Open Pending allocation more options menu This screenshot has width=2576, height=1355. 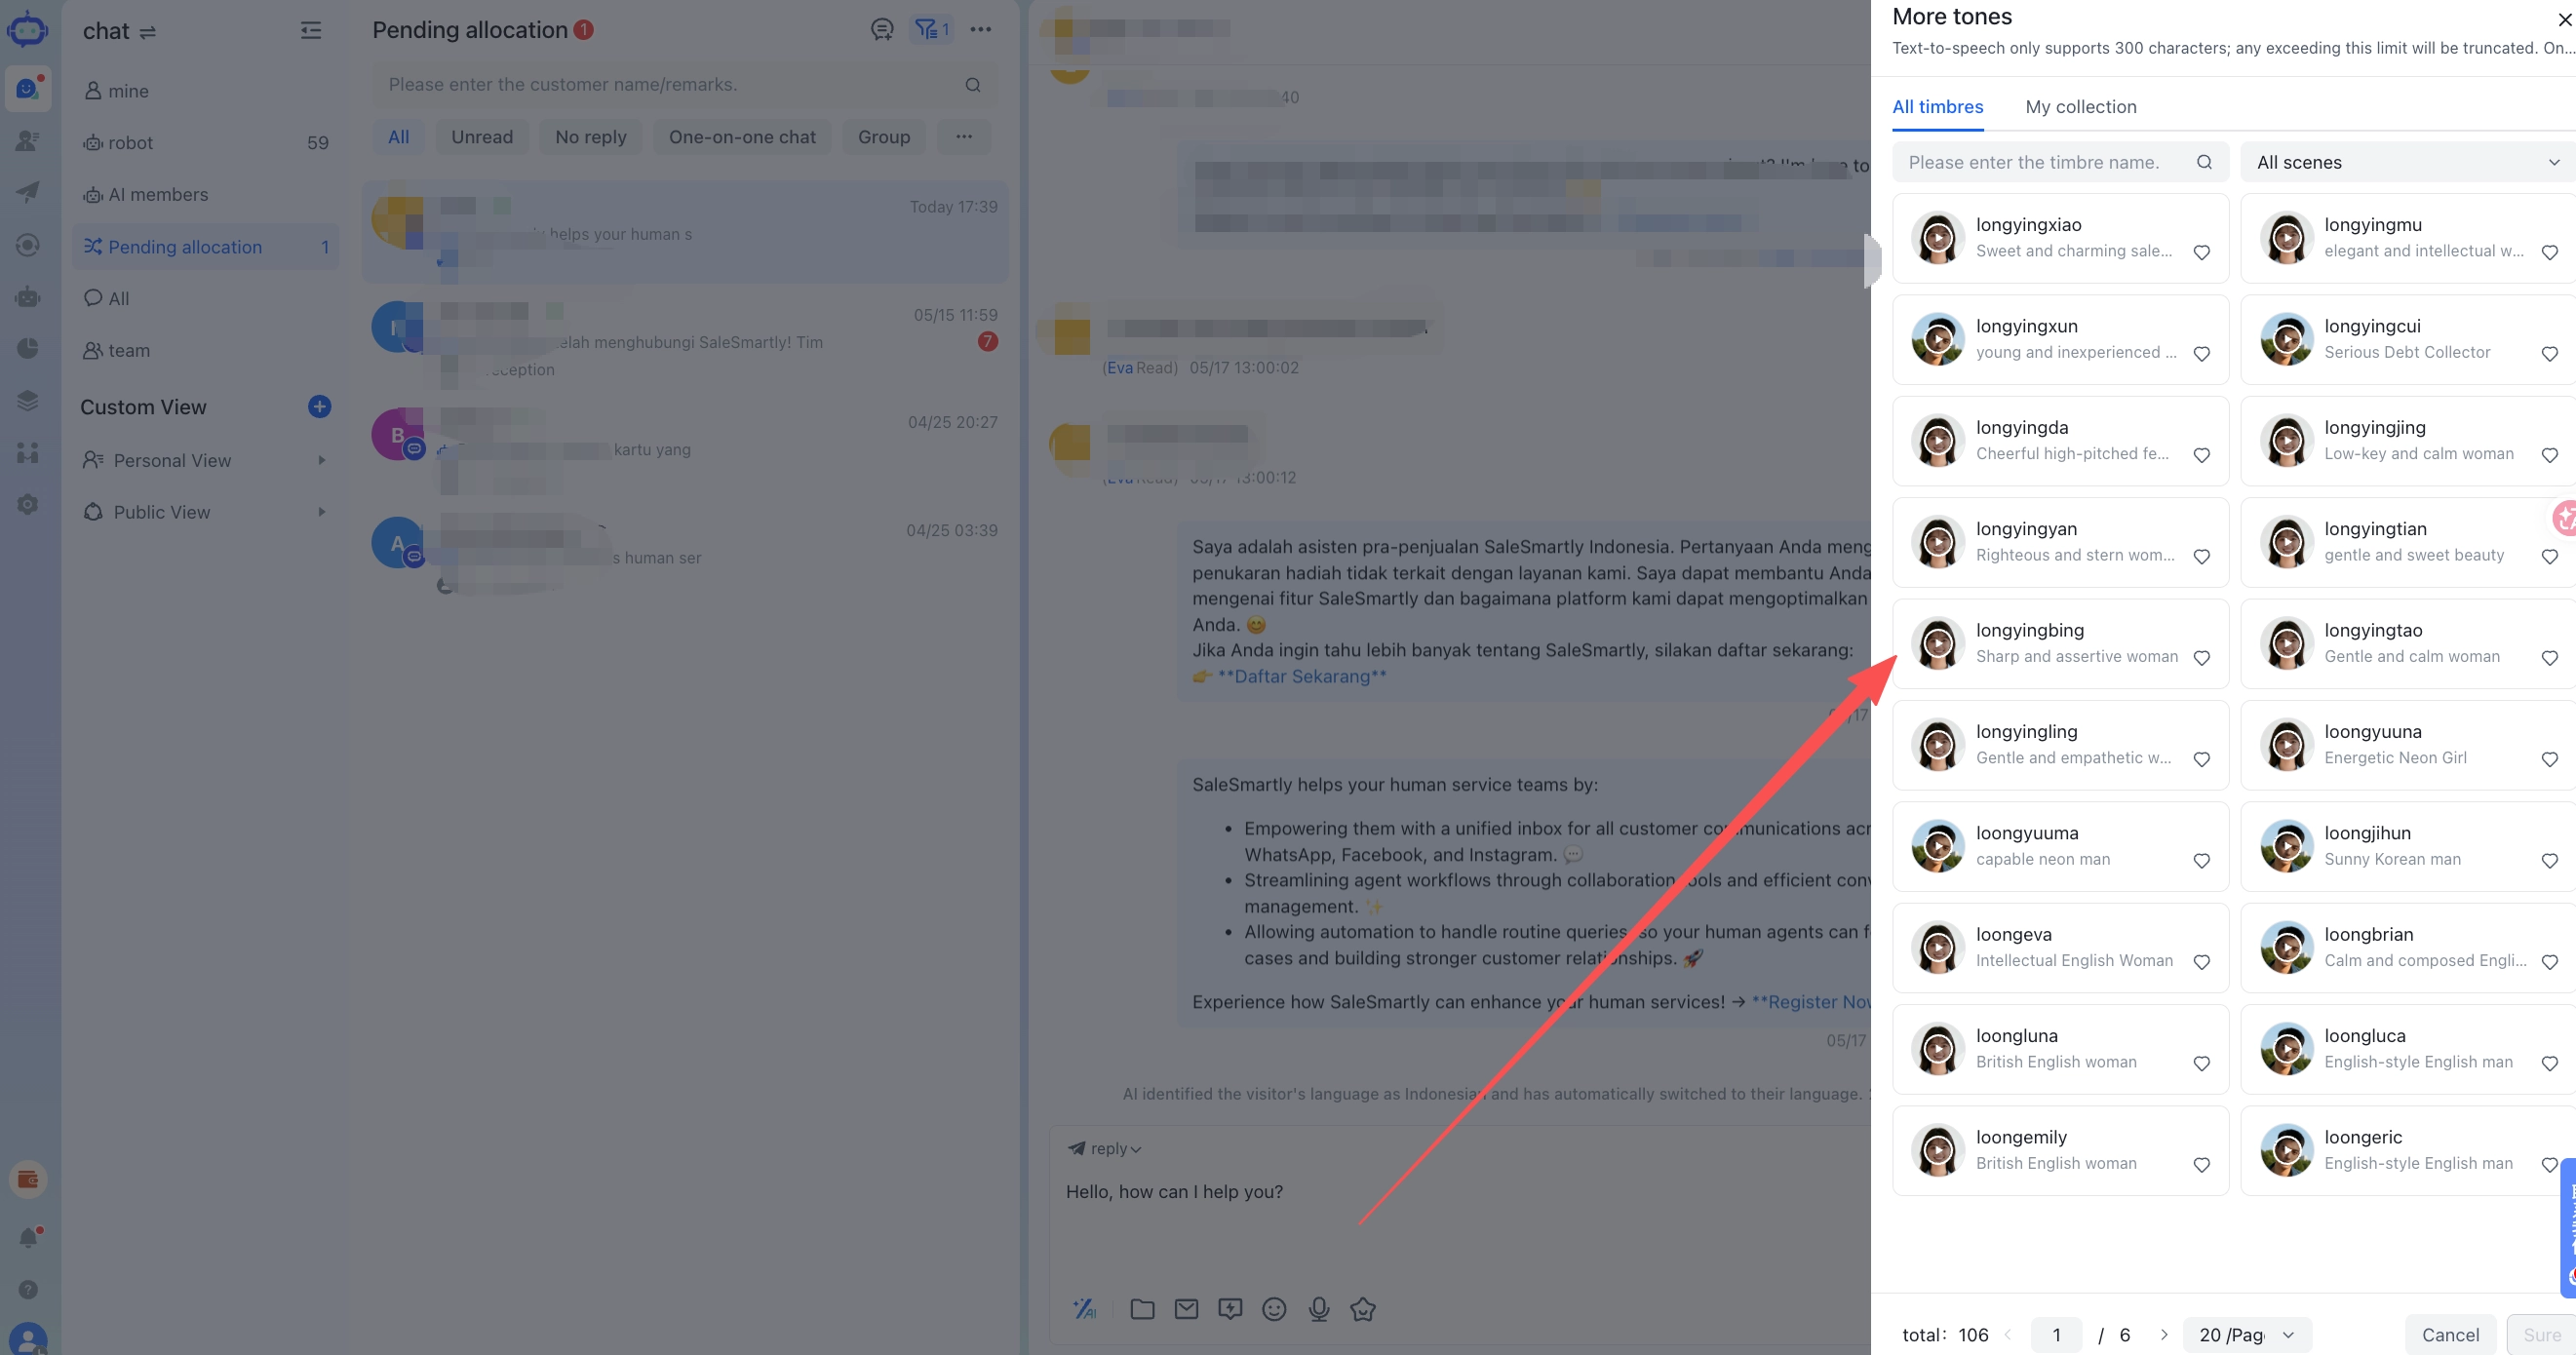click(981, 30)
